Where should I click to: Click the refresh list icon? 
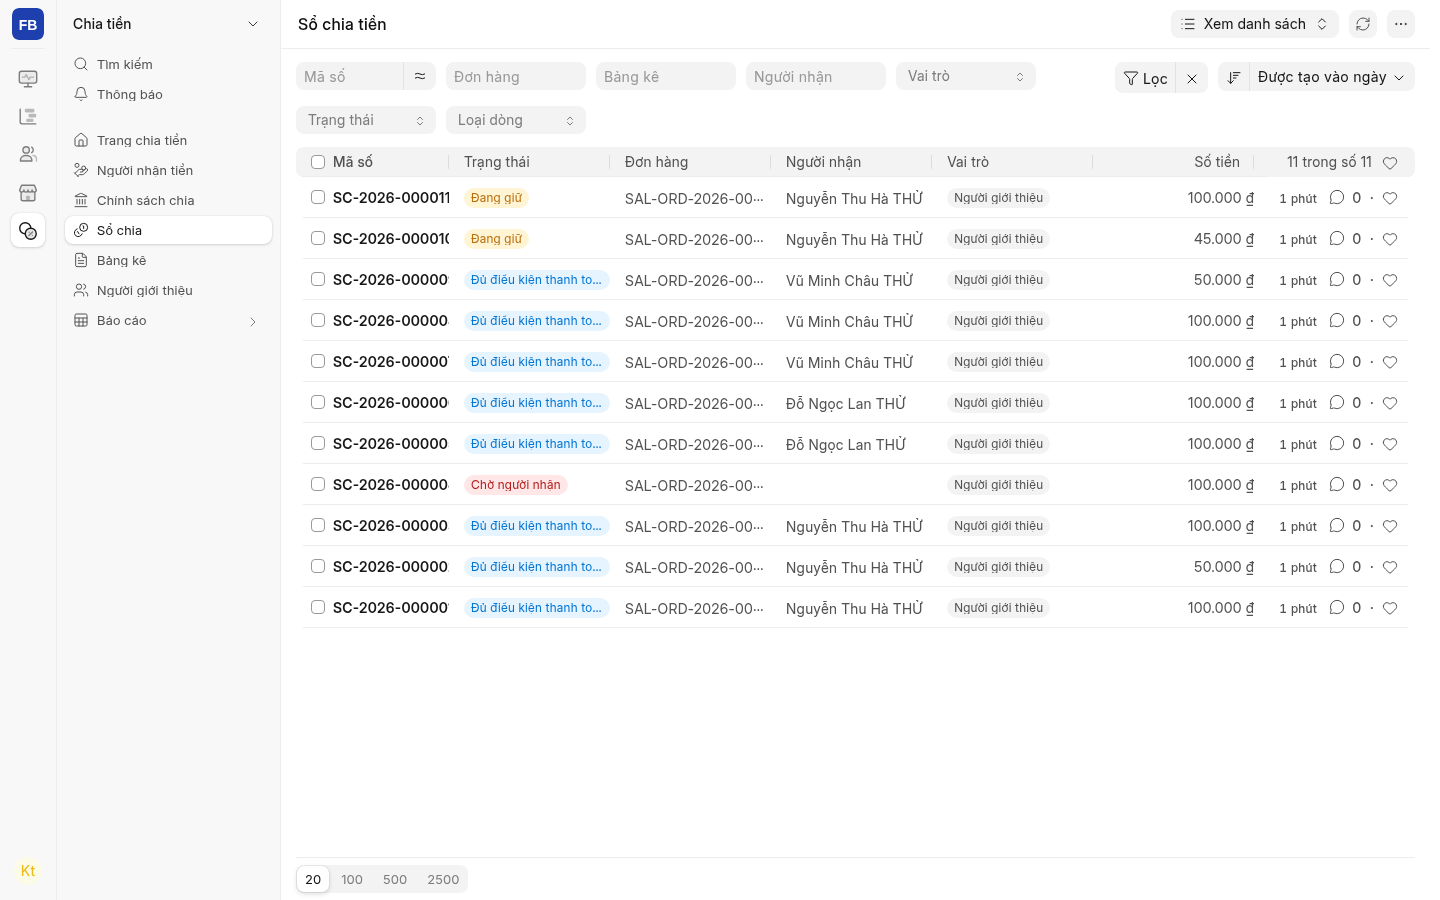tap(1363, 24)
